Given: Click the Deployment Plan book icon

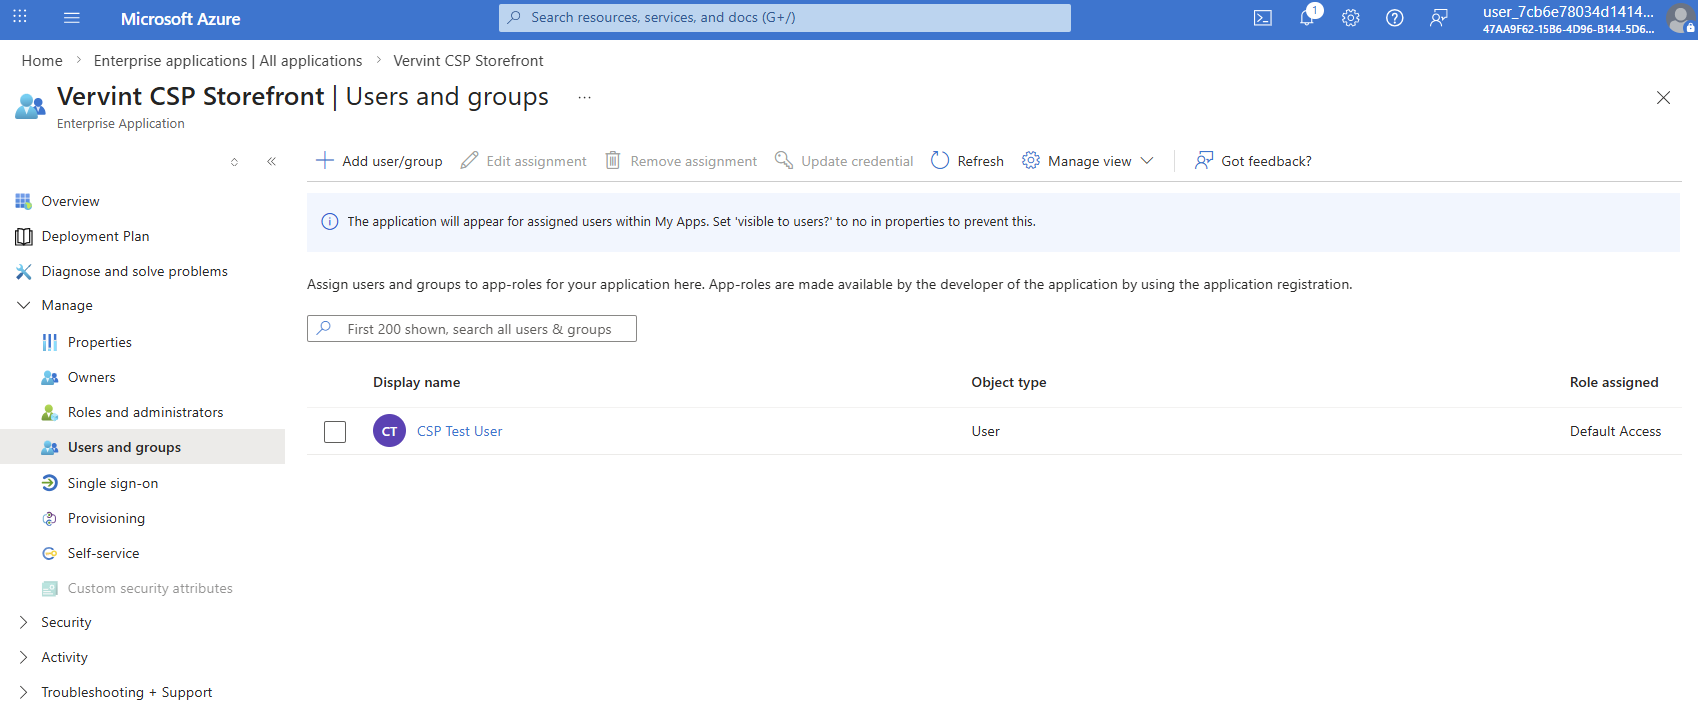Looking at the screenshot, I should point(24,236).
